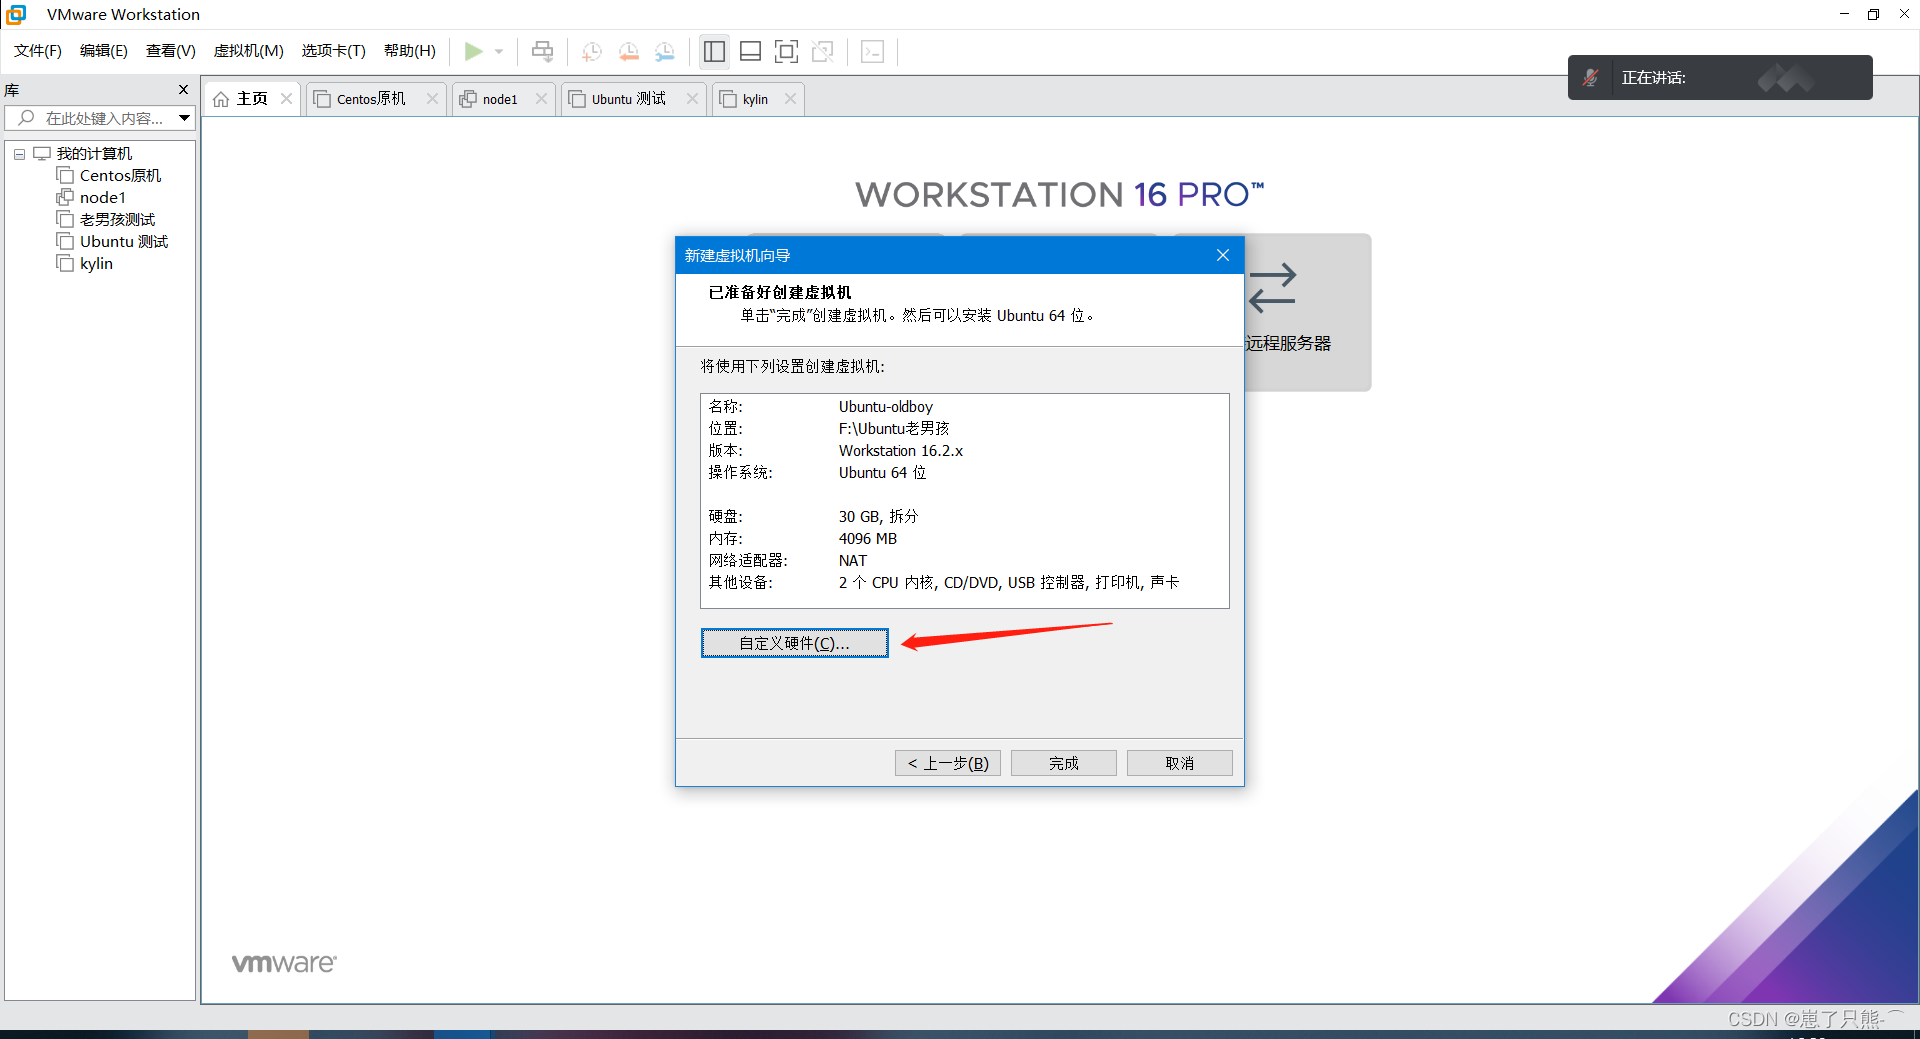The width and height of the screenshot is (1920, 1039).
Task: Click the 上一步(B) back button
Action: point(948,763)
